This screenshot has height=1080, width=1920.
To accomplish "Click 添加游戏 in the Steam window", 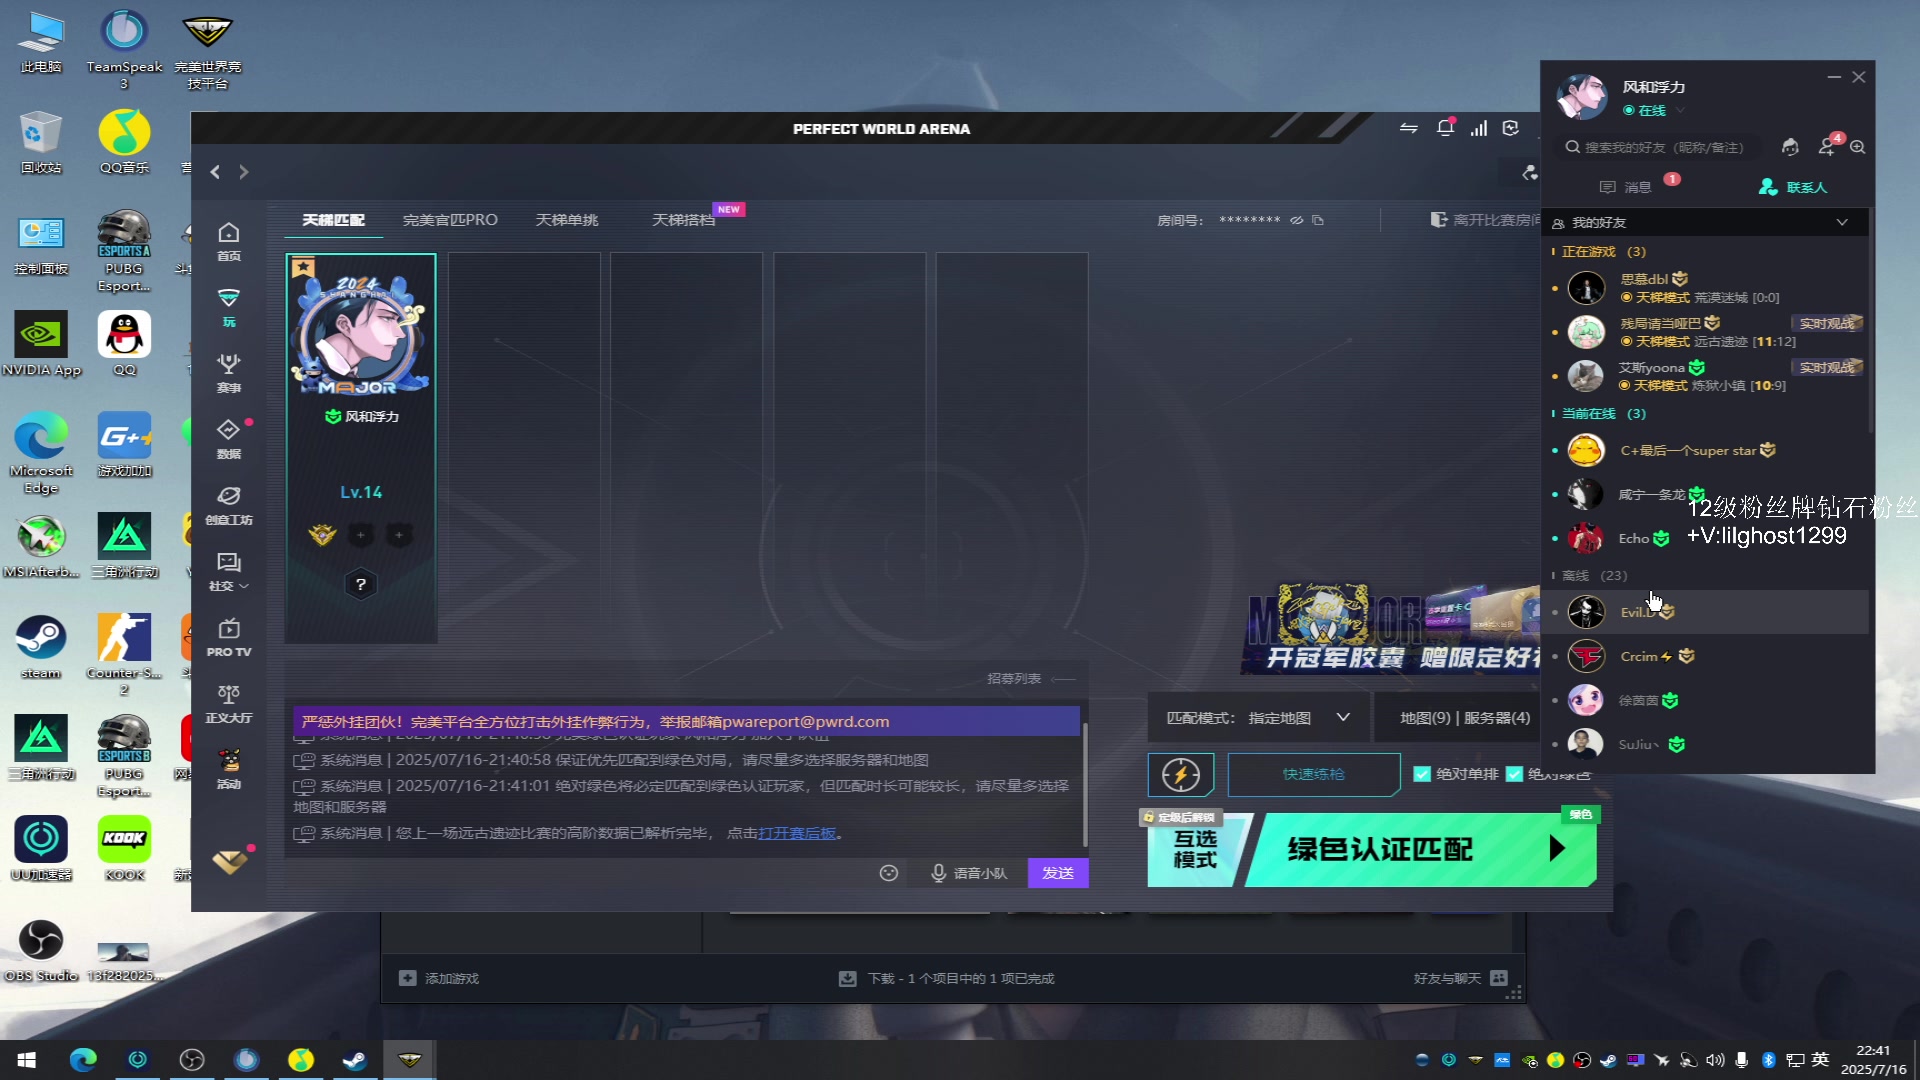I will tap(440, 978).
